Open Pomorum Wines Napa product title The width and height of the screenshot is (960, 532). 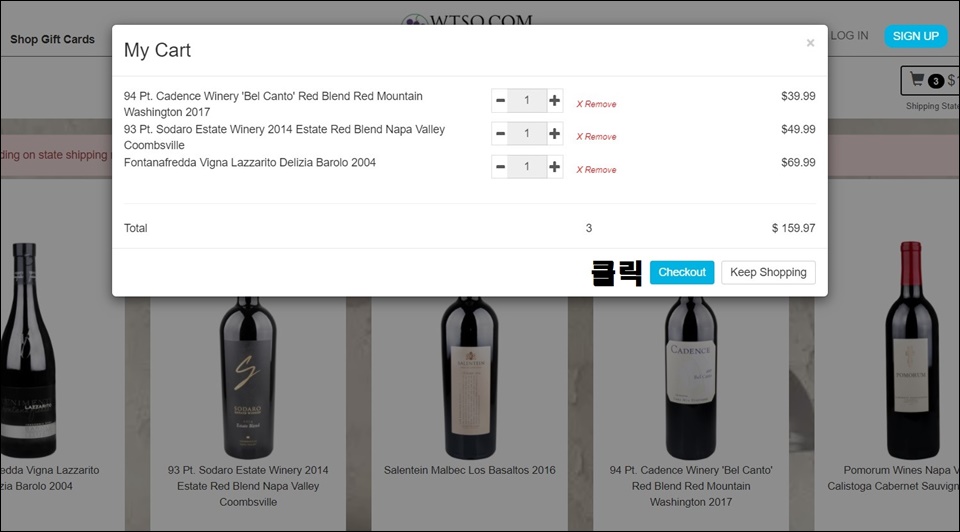click(893, 478)
